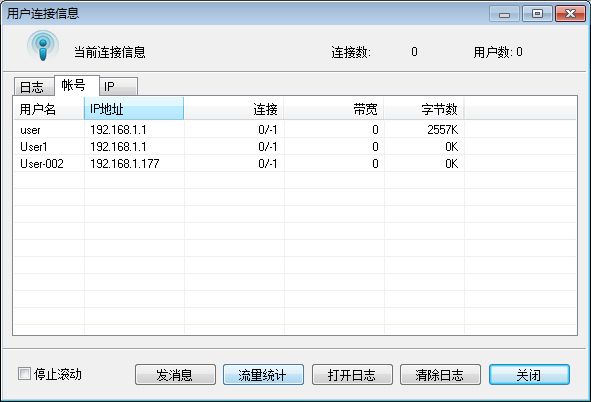Enable the 停止滚动 checkbox

pos(24,374)
